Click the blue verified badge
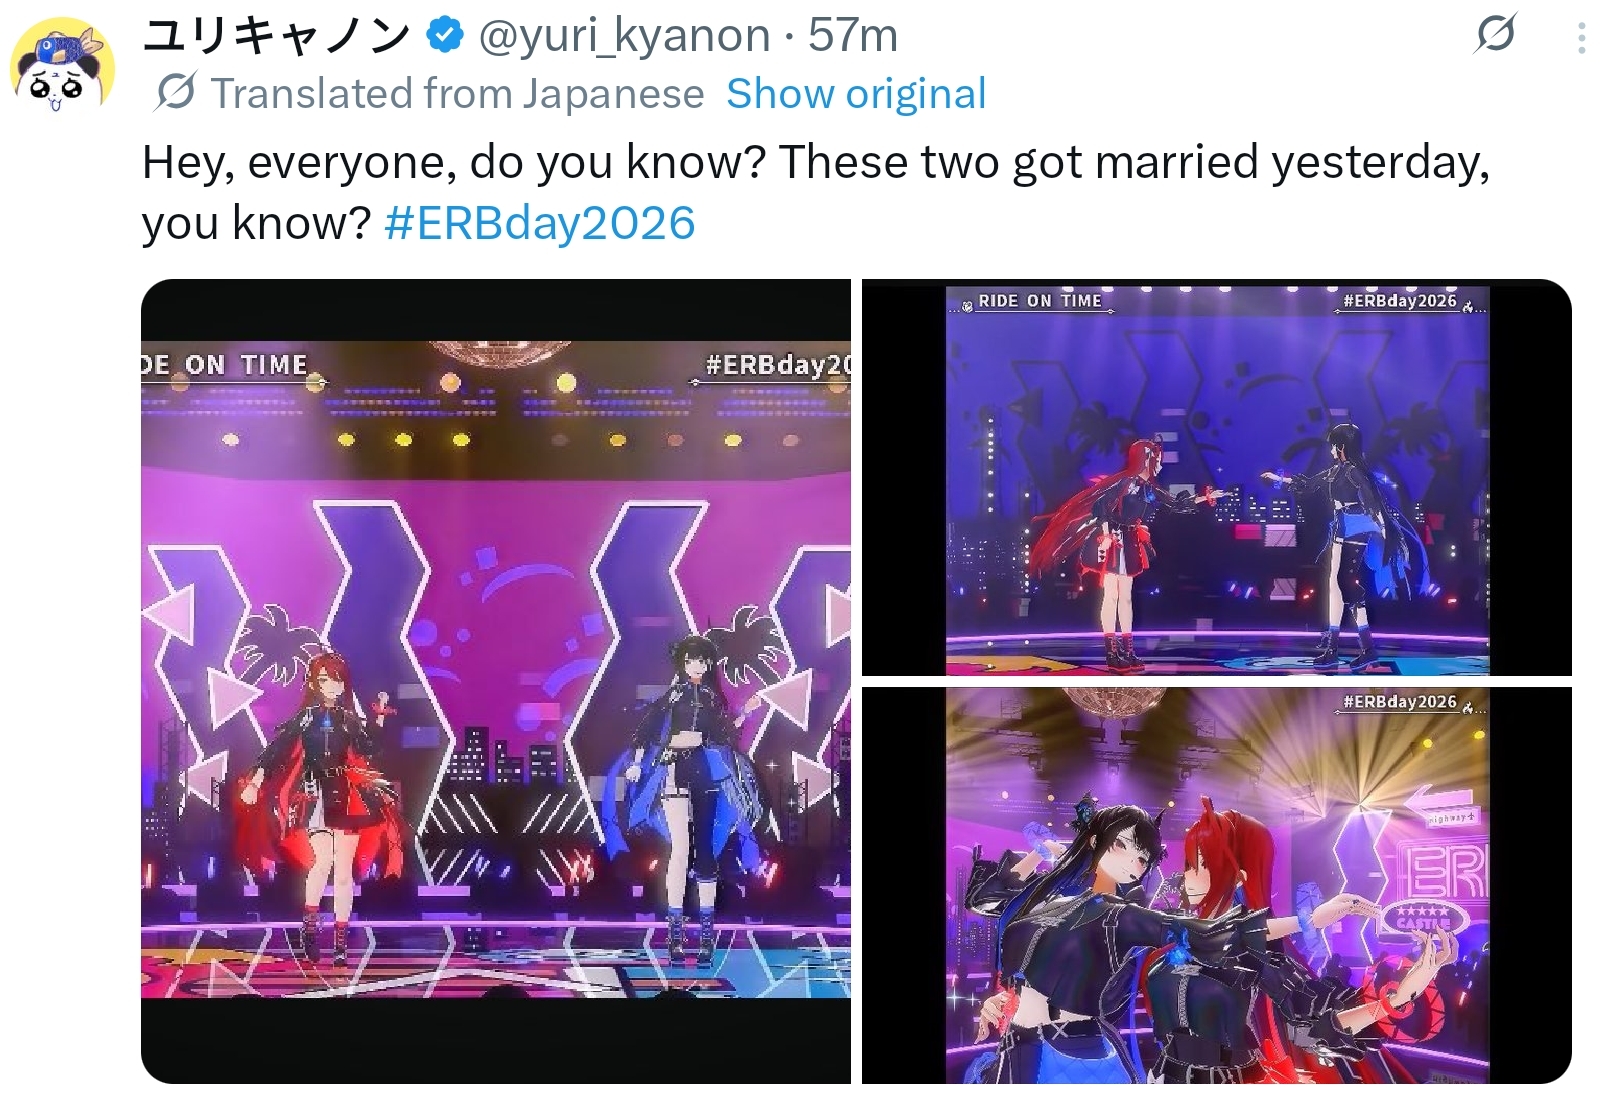Image resolution: width=1622 pixels, height=1100 pixels. click(444, 36)
